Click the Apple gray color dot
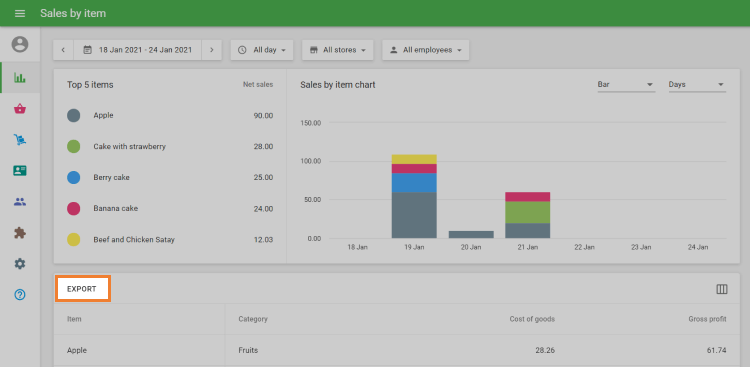750x367 pixels. pos(73,115)
